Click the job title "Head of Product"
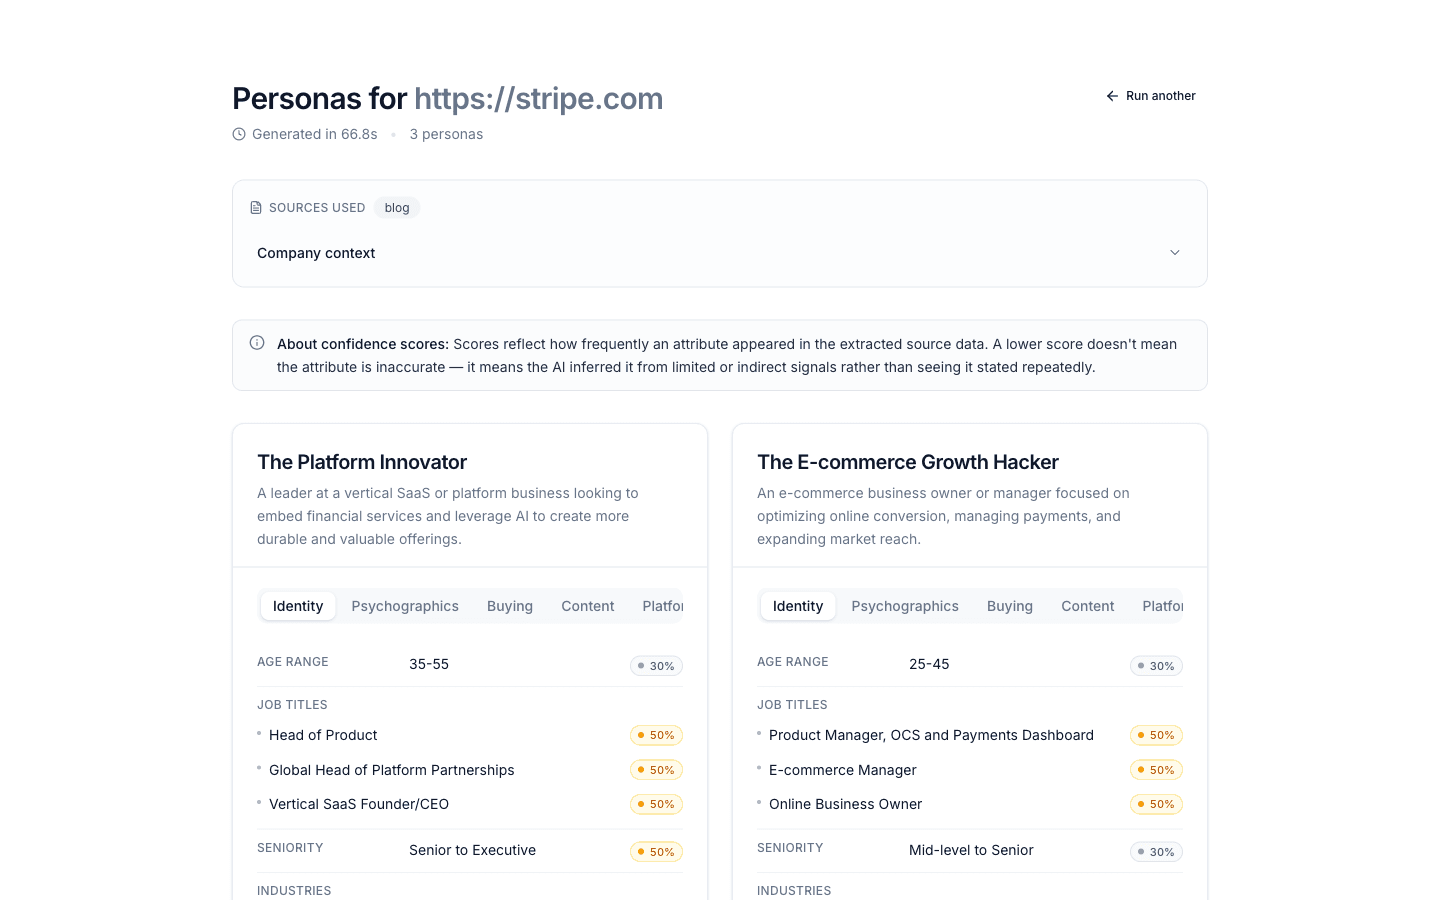The width and height of the screenshot is (1440, 900). (x=323, y=735)
